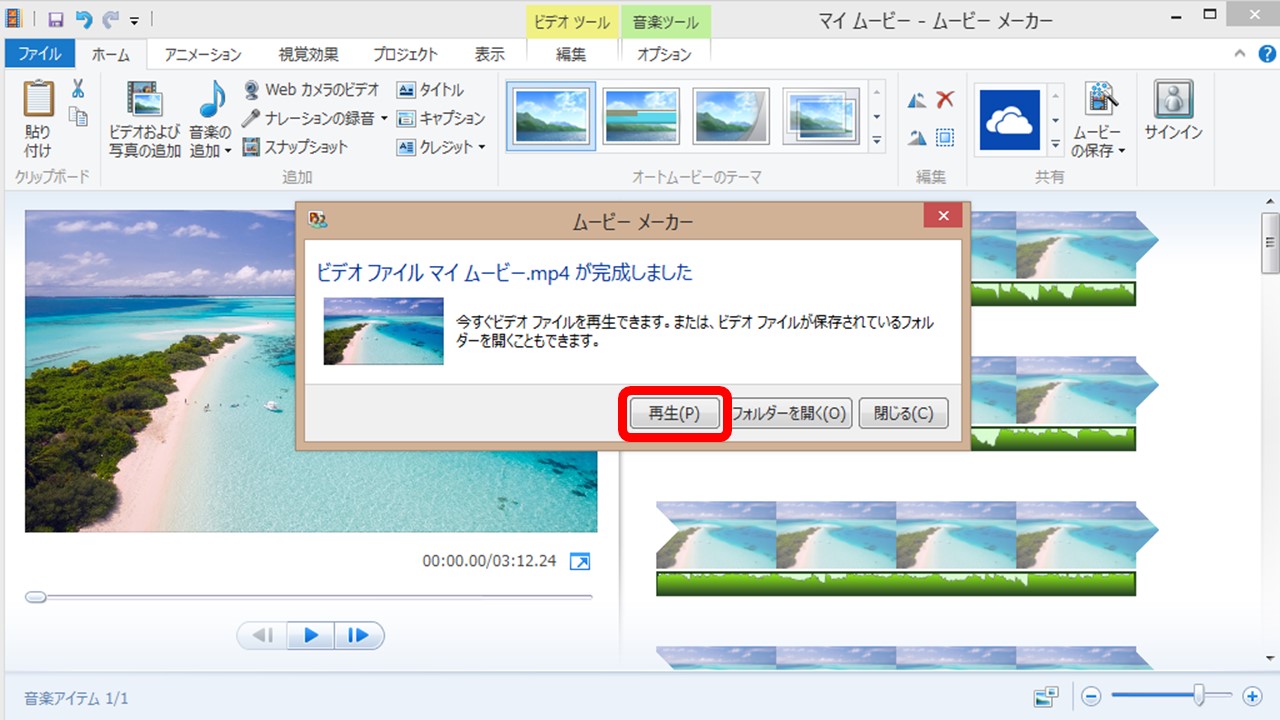1280x720 pixels.
Task: Open the ファイル menu
Action: (x=39, y=54)
